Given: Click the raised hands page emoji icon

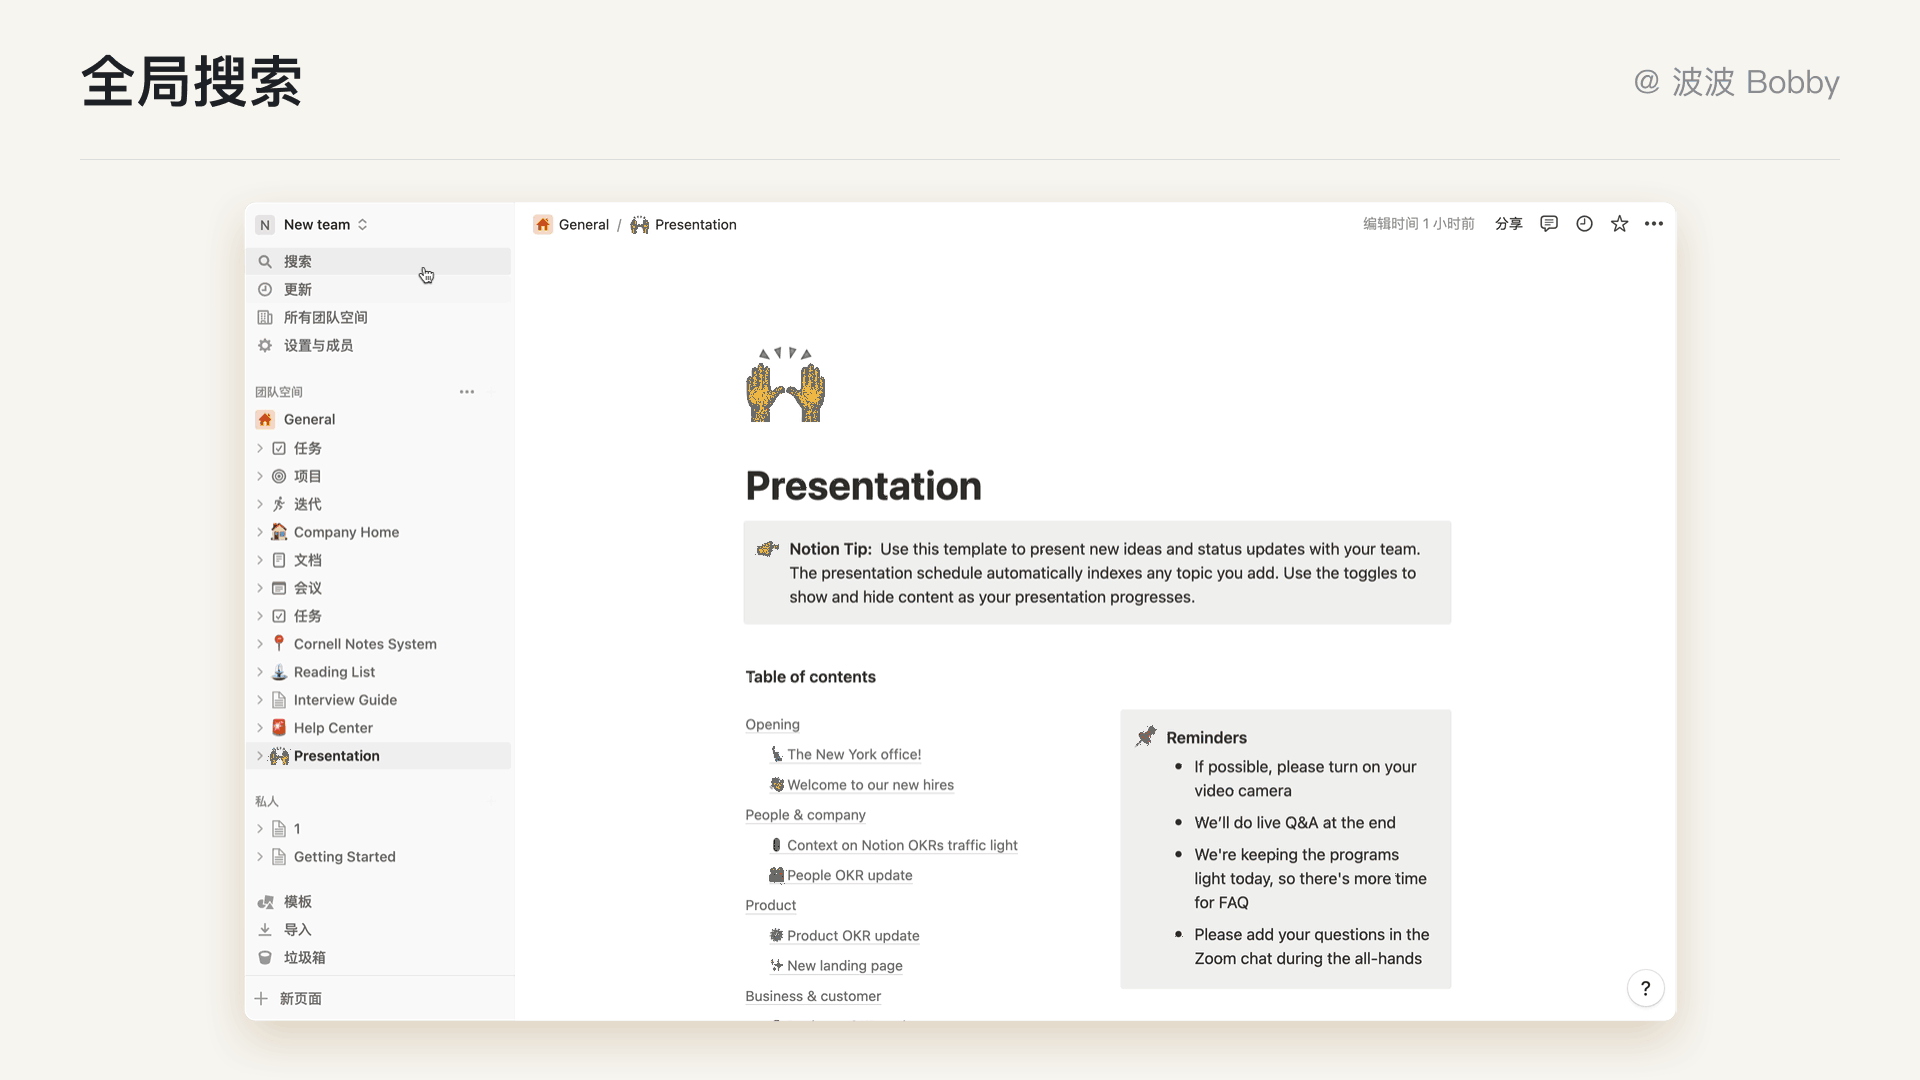Looking at the screenshot, I should [x=786, y=386].
